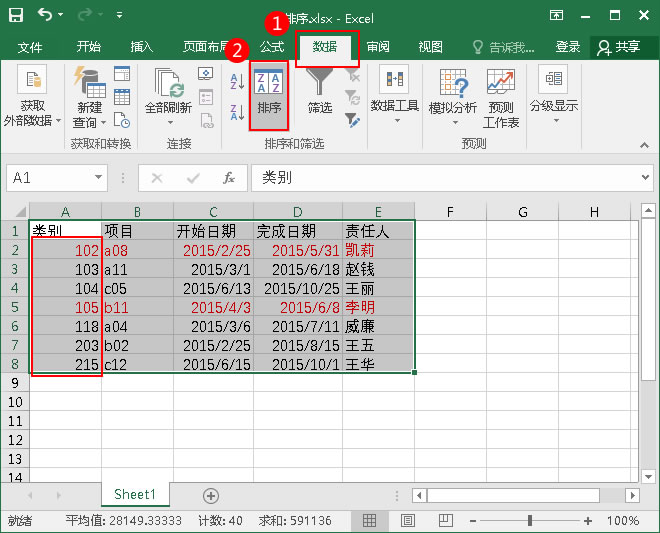Select the Sheet1 tab
The width and height of the screenshot is (660, 533).
135,494
